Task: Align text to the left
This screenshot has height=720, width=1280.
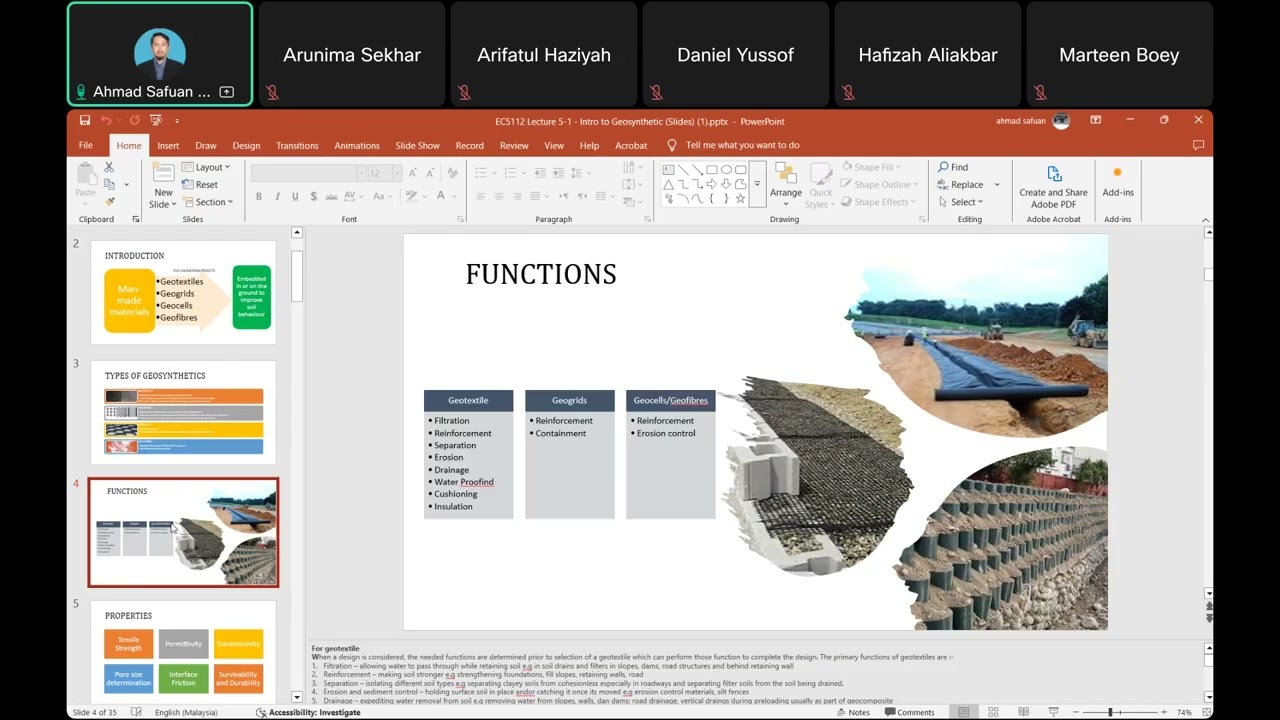Action: [x=480, y=196]
